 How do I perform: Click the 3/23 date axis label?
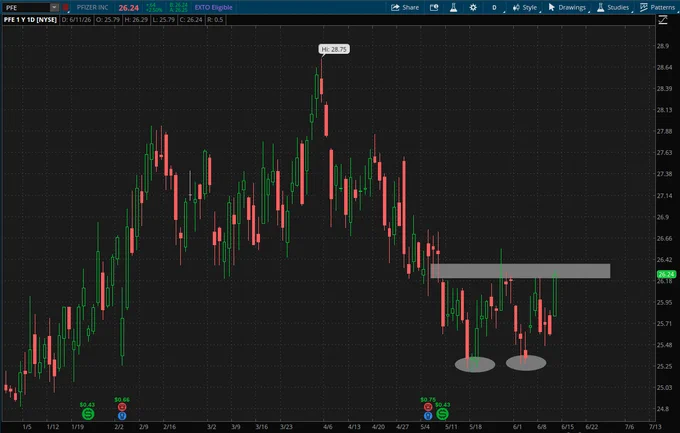[x=286, y=427]
